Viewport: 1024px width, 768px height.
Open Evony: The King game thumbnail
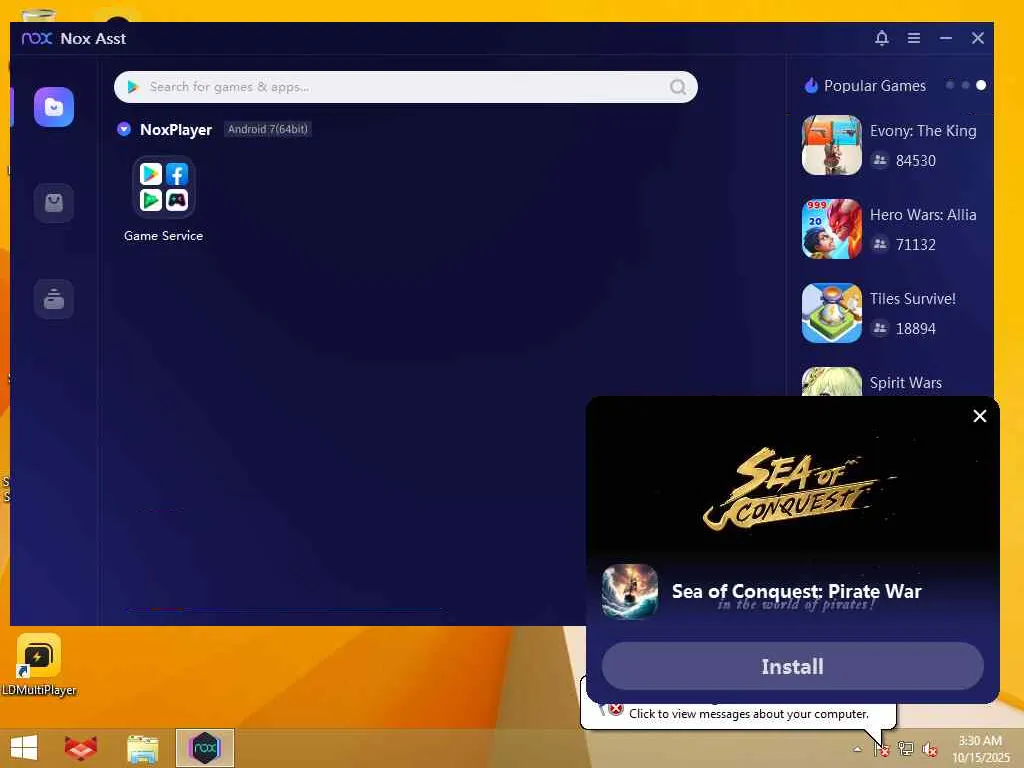831,145
